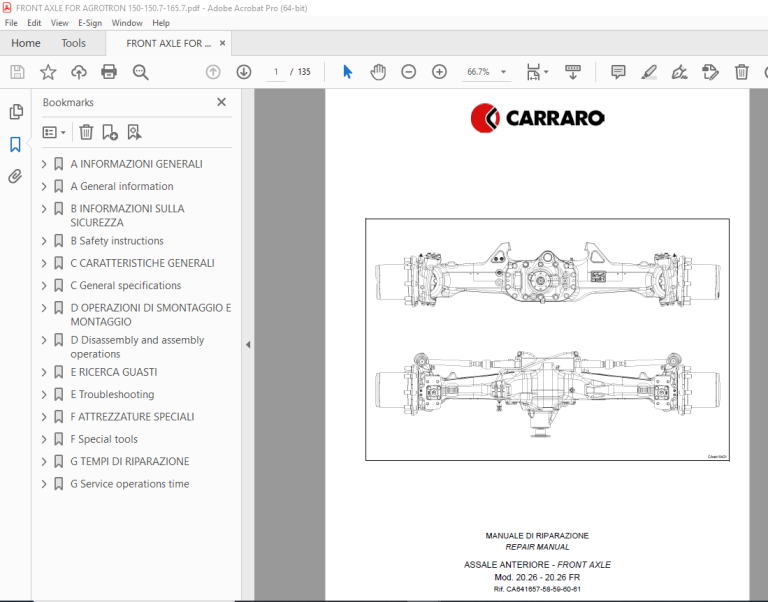Switch to the Tools tab

pos(73,44)
